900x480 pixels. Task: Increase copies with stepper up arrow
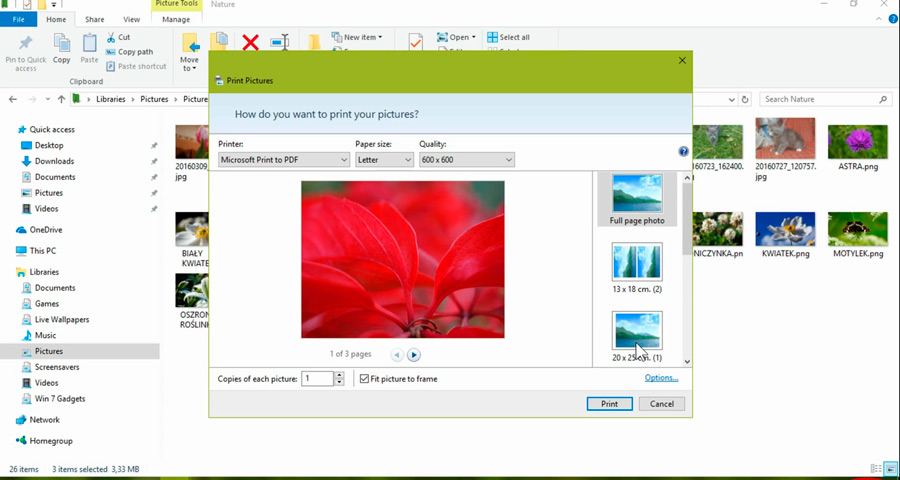click(339, 375)
